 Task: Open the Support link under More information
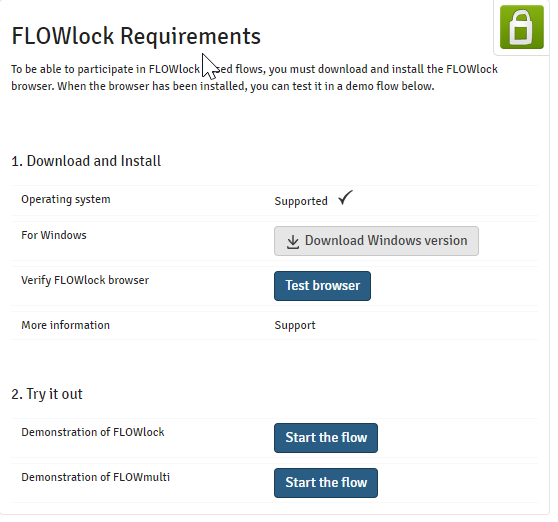point(295,325)
